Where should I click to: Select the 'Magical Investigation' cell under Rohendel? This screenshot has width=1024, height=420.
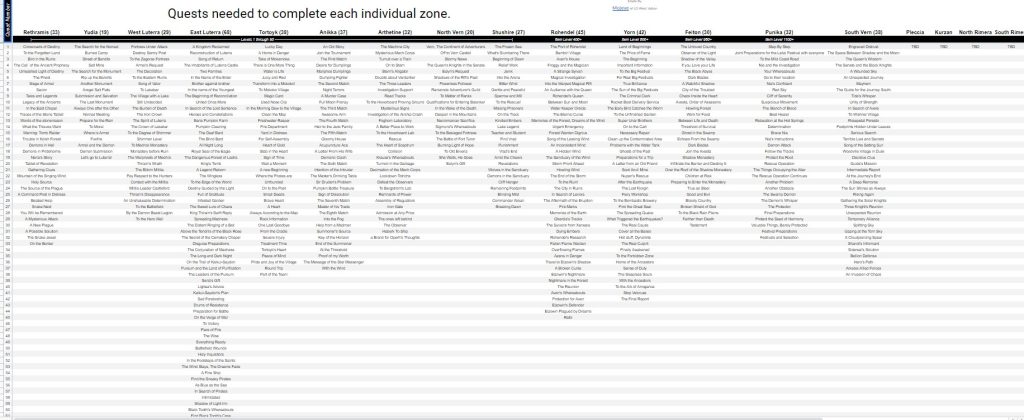pyautogui.click(x=568, y=78)
